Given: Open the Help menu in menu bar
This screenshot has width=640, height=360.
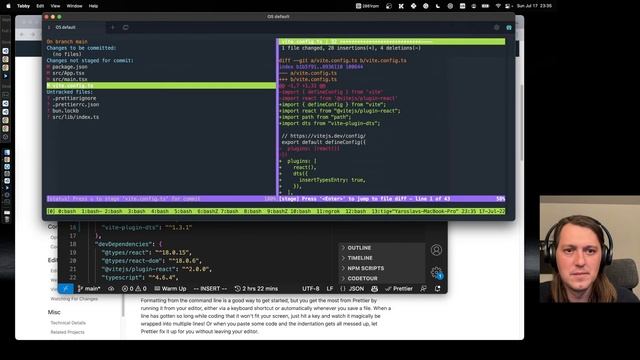Looking at the screenshot, I should pos(93,6).
